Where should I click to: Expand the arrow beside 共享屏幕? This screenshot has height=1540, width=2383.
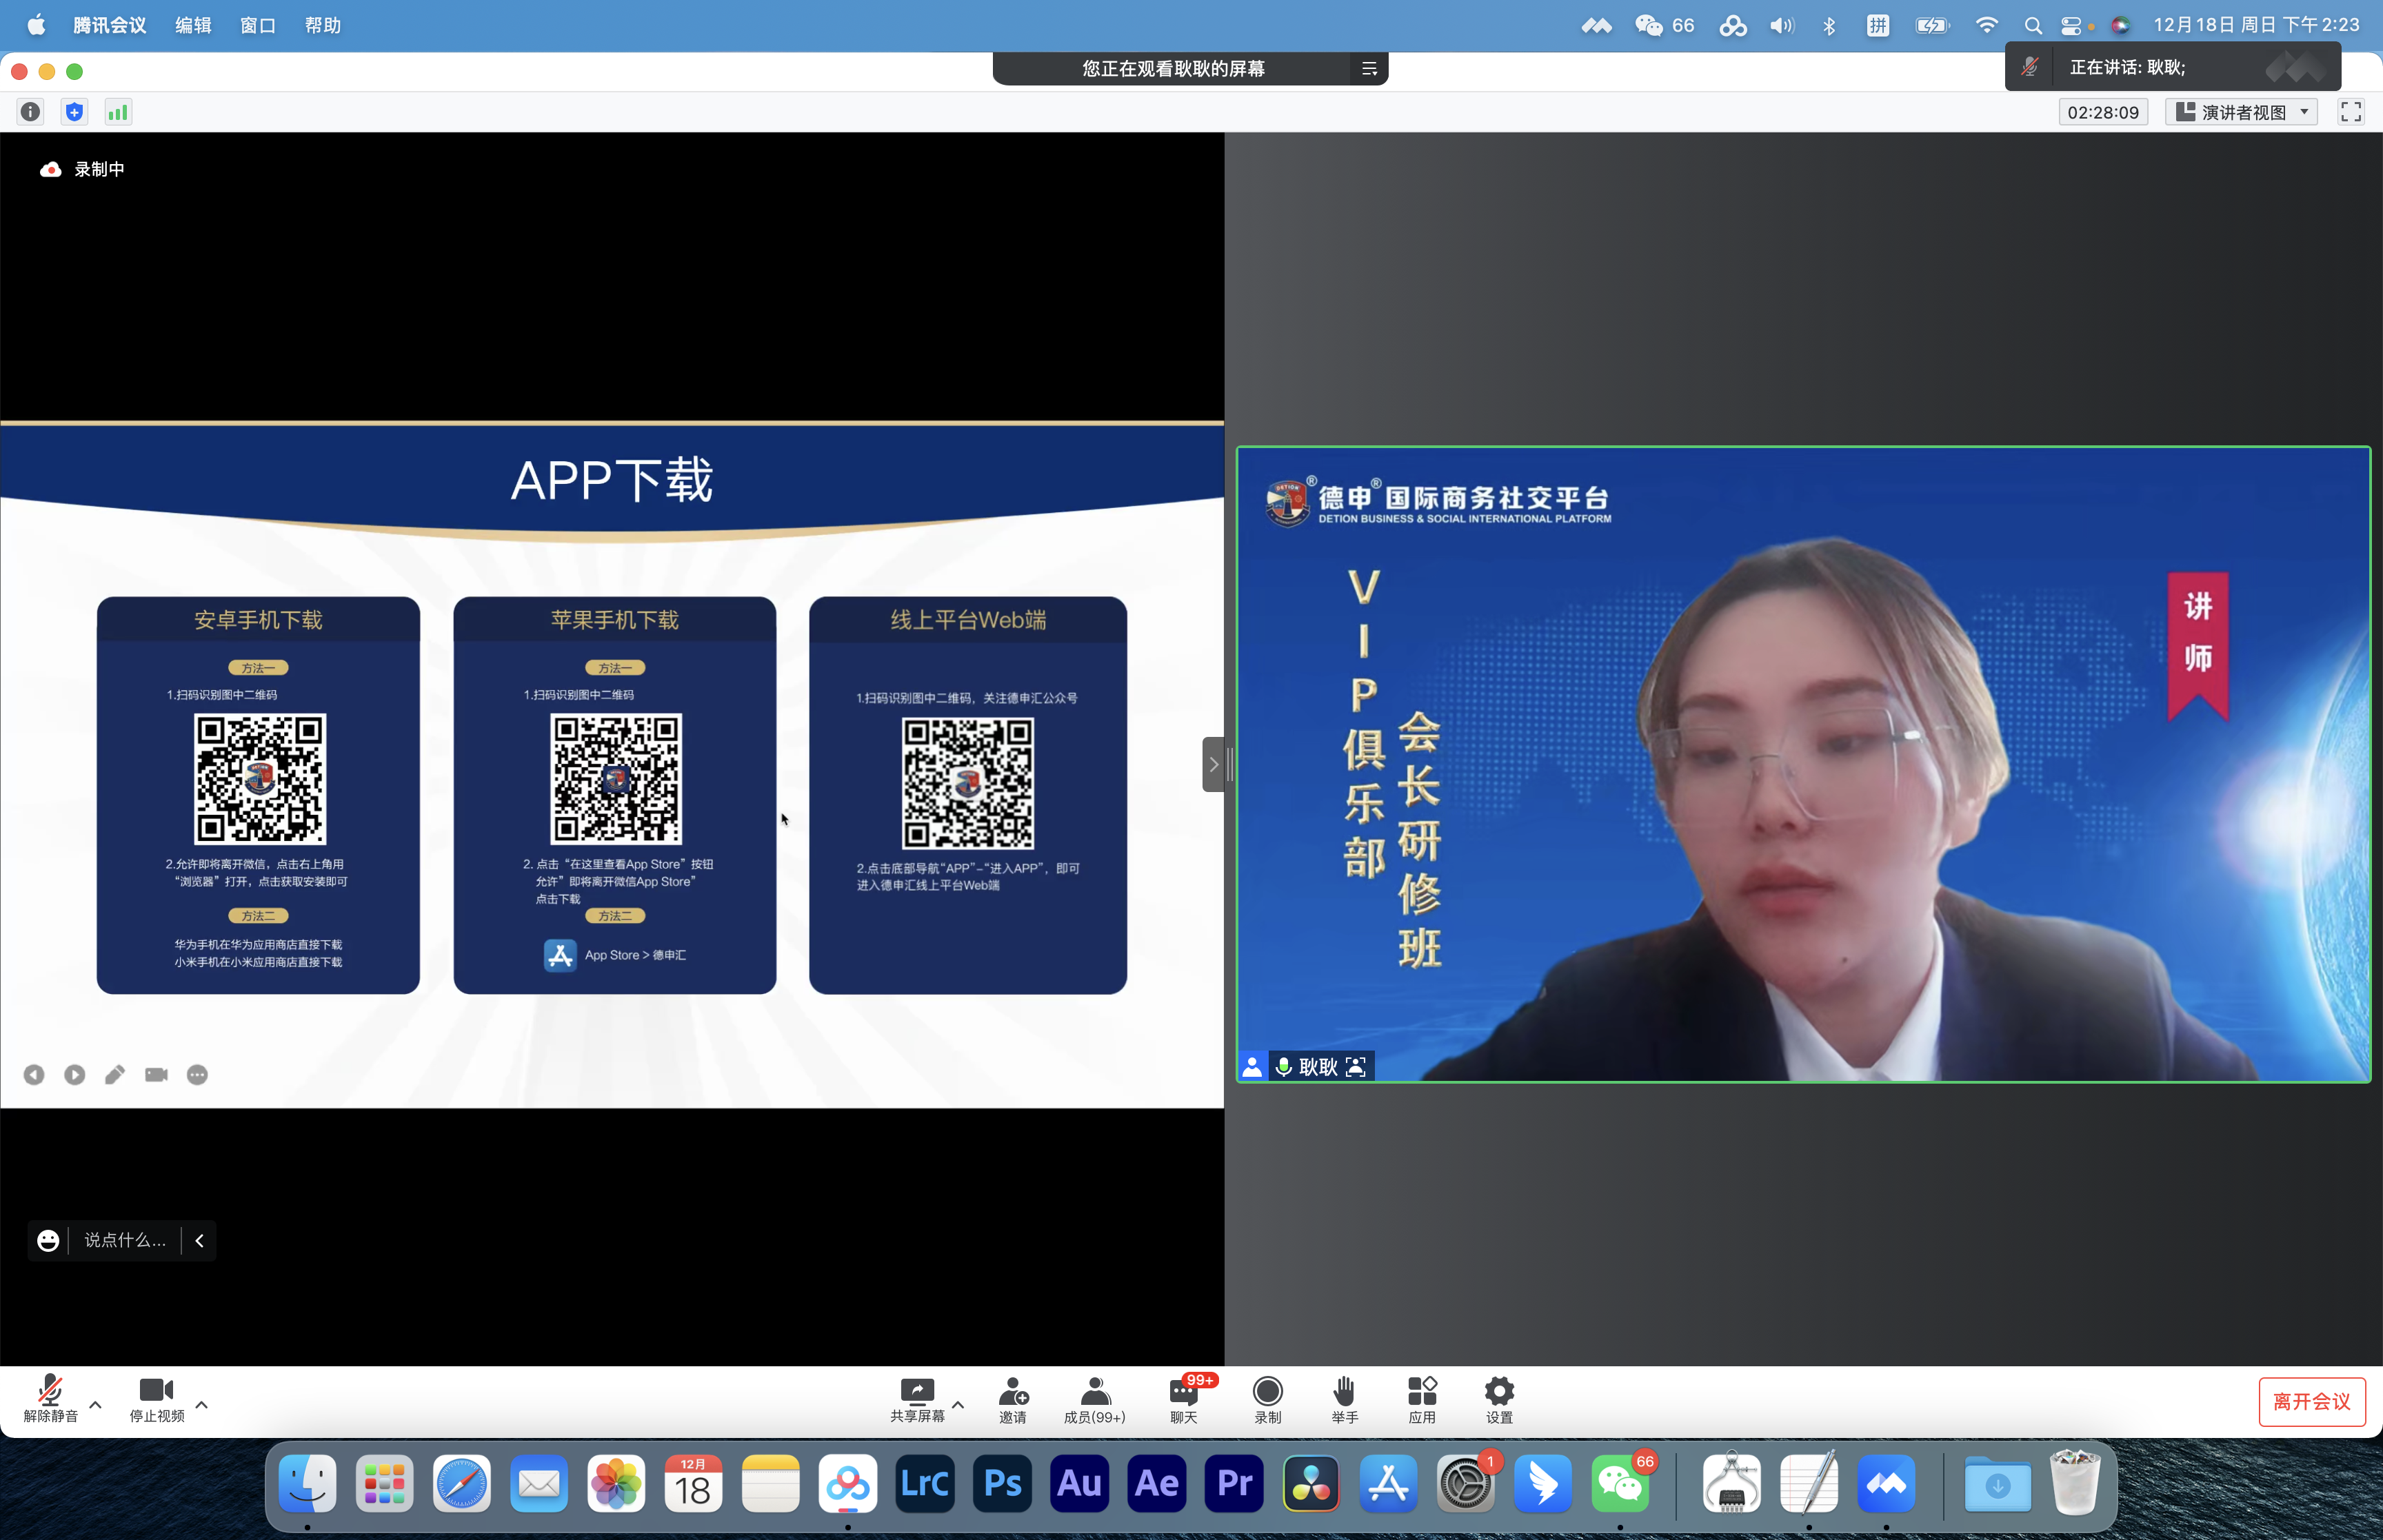point(958,1404)
